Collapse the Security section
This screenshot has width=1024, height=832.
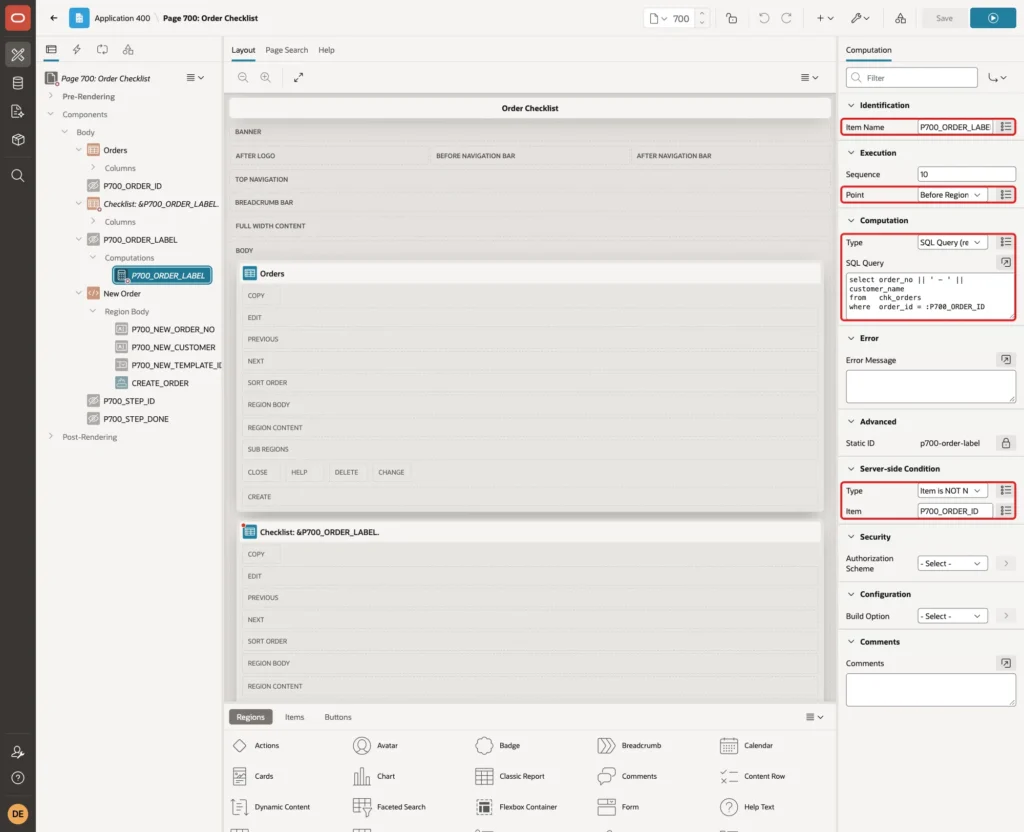tap(850, 537)
